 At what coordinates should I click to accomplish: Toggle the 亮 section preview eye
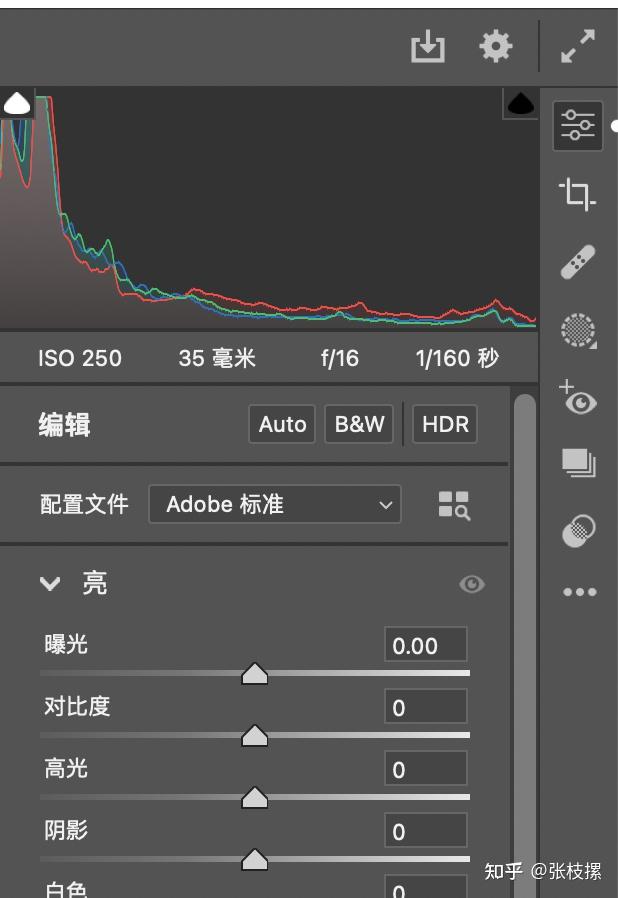470,584
